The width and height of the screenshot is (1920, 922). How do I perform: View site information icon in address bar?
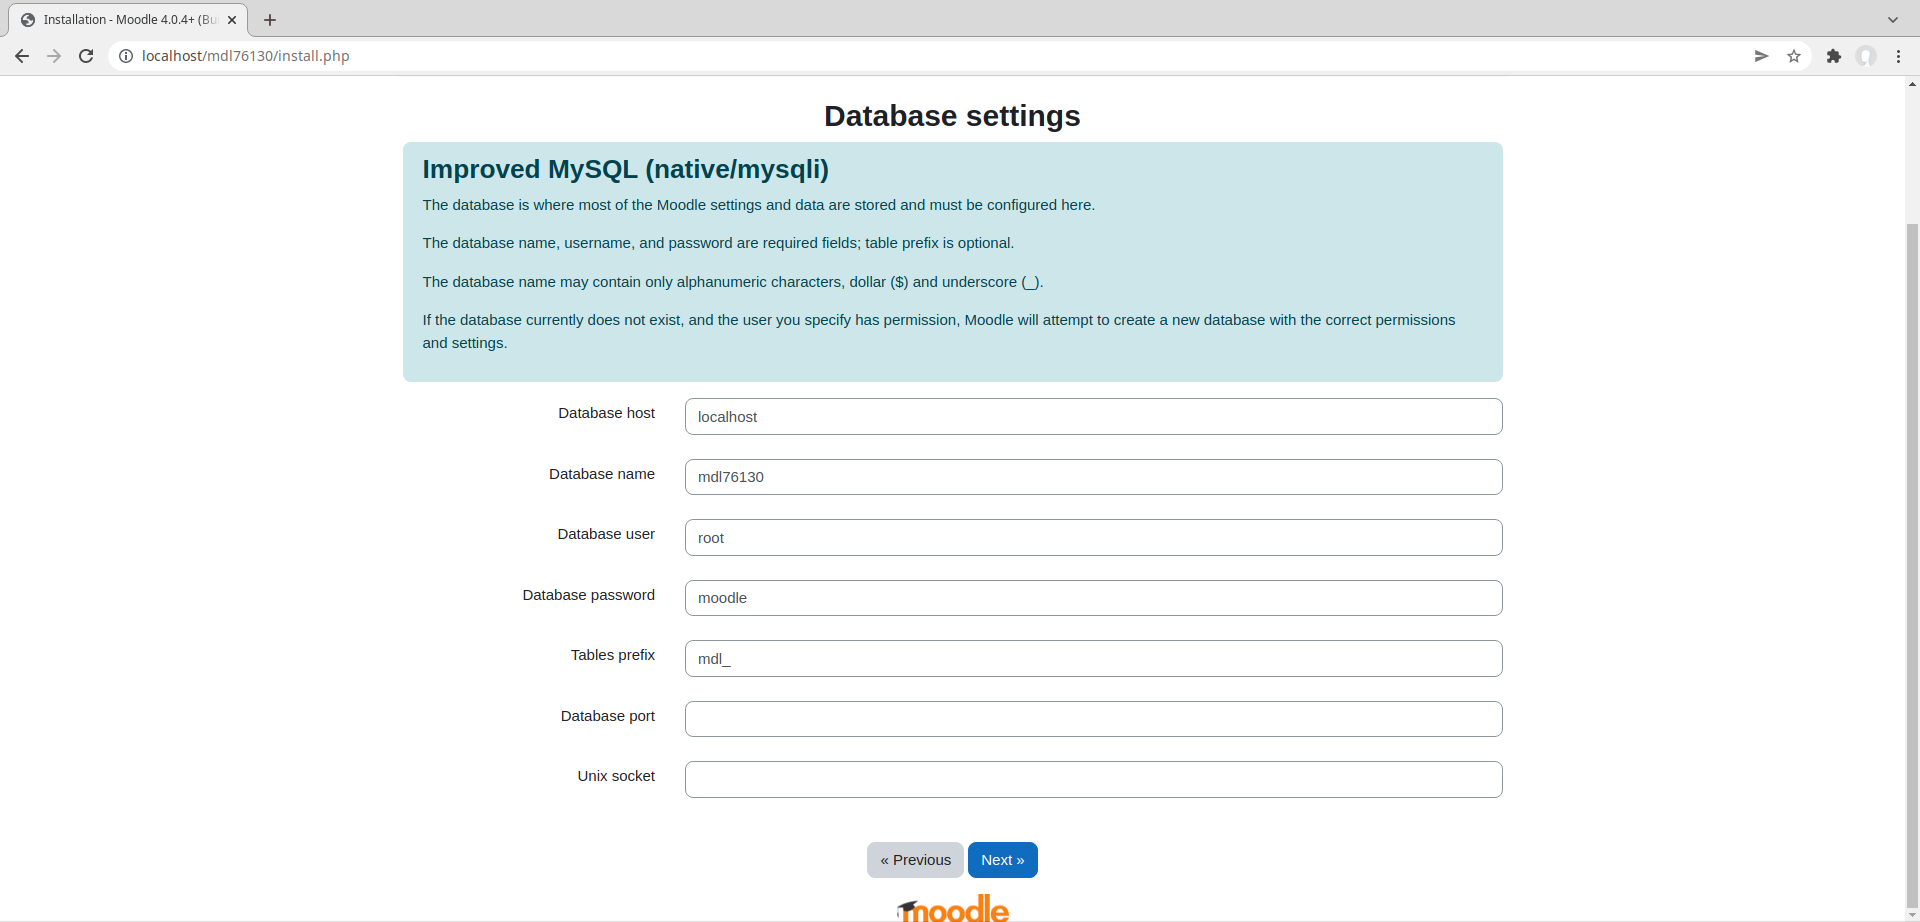click(x=126, y=56)
